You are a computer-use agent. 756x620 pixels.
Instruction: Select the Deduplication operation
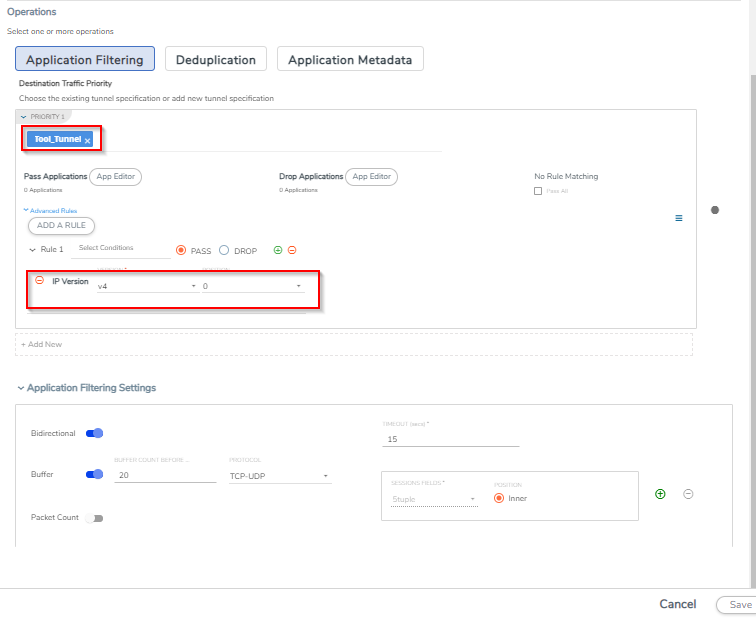point(216,59)
